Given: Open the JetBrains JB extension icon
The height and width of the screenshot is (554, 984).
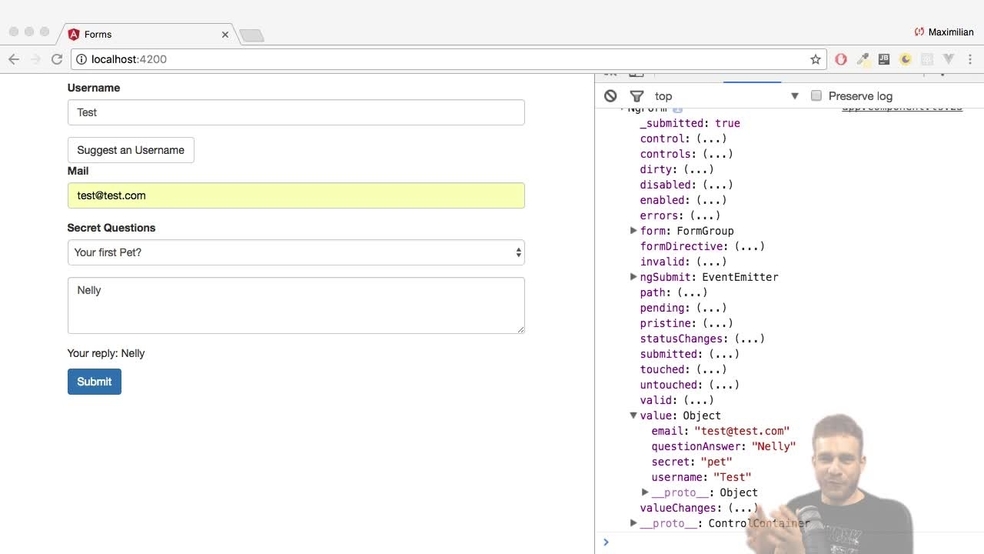Looking at the screenshot, I should (884, 59).
